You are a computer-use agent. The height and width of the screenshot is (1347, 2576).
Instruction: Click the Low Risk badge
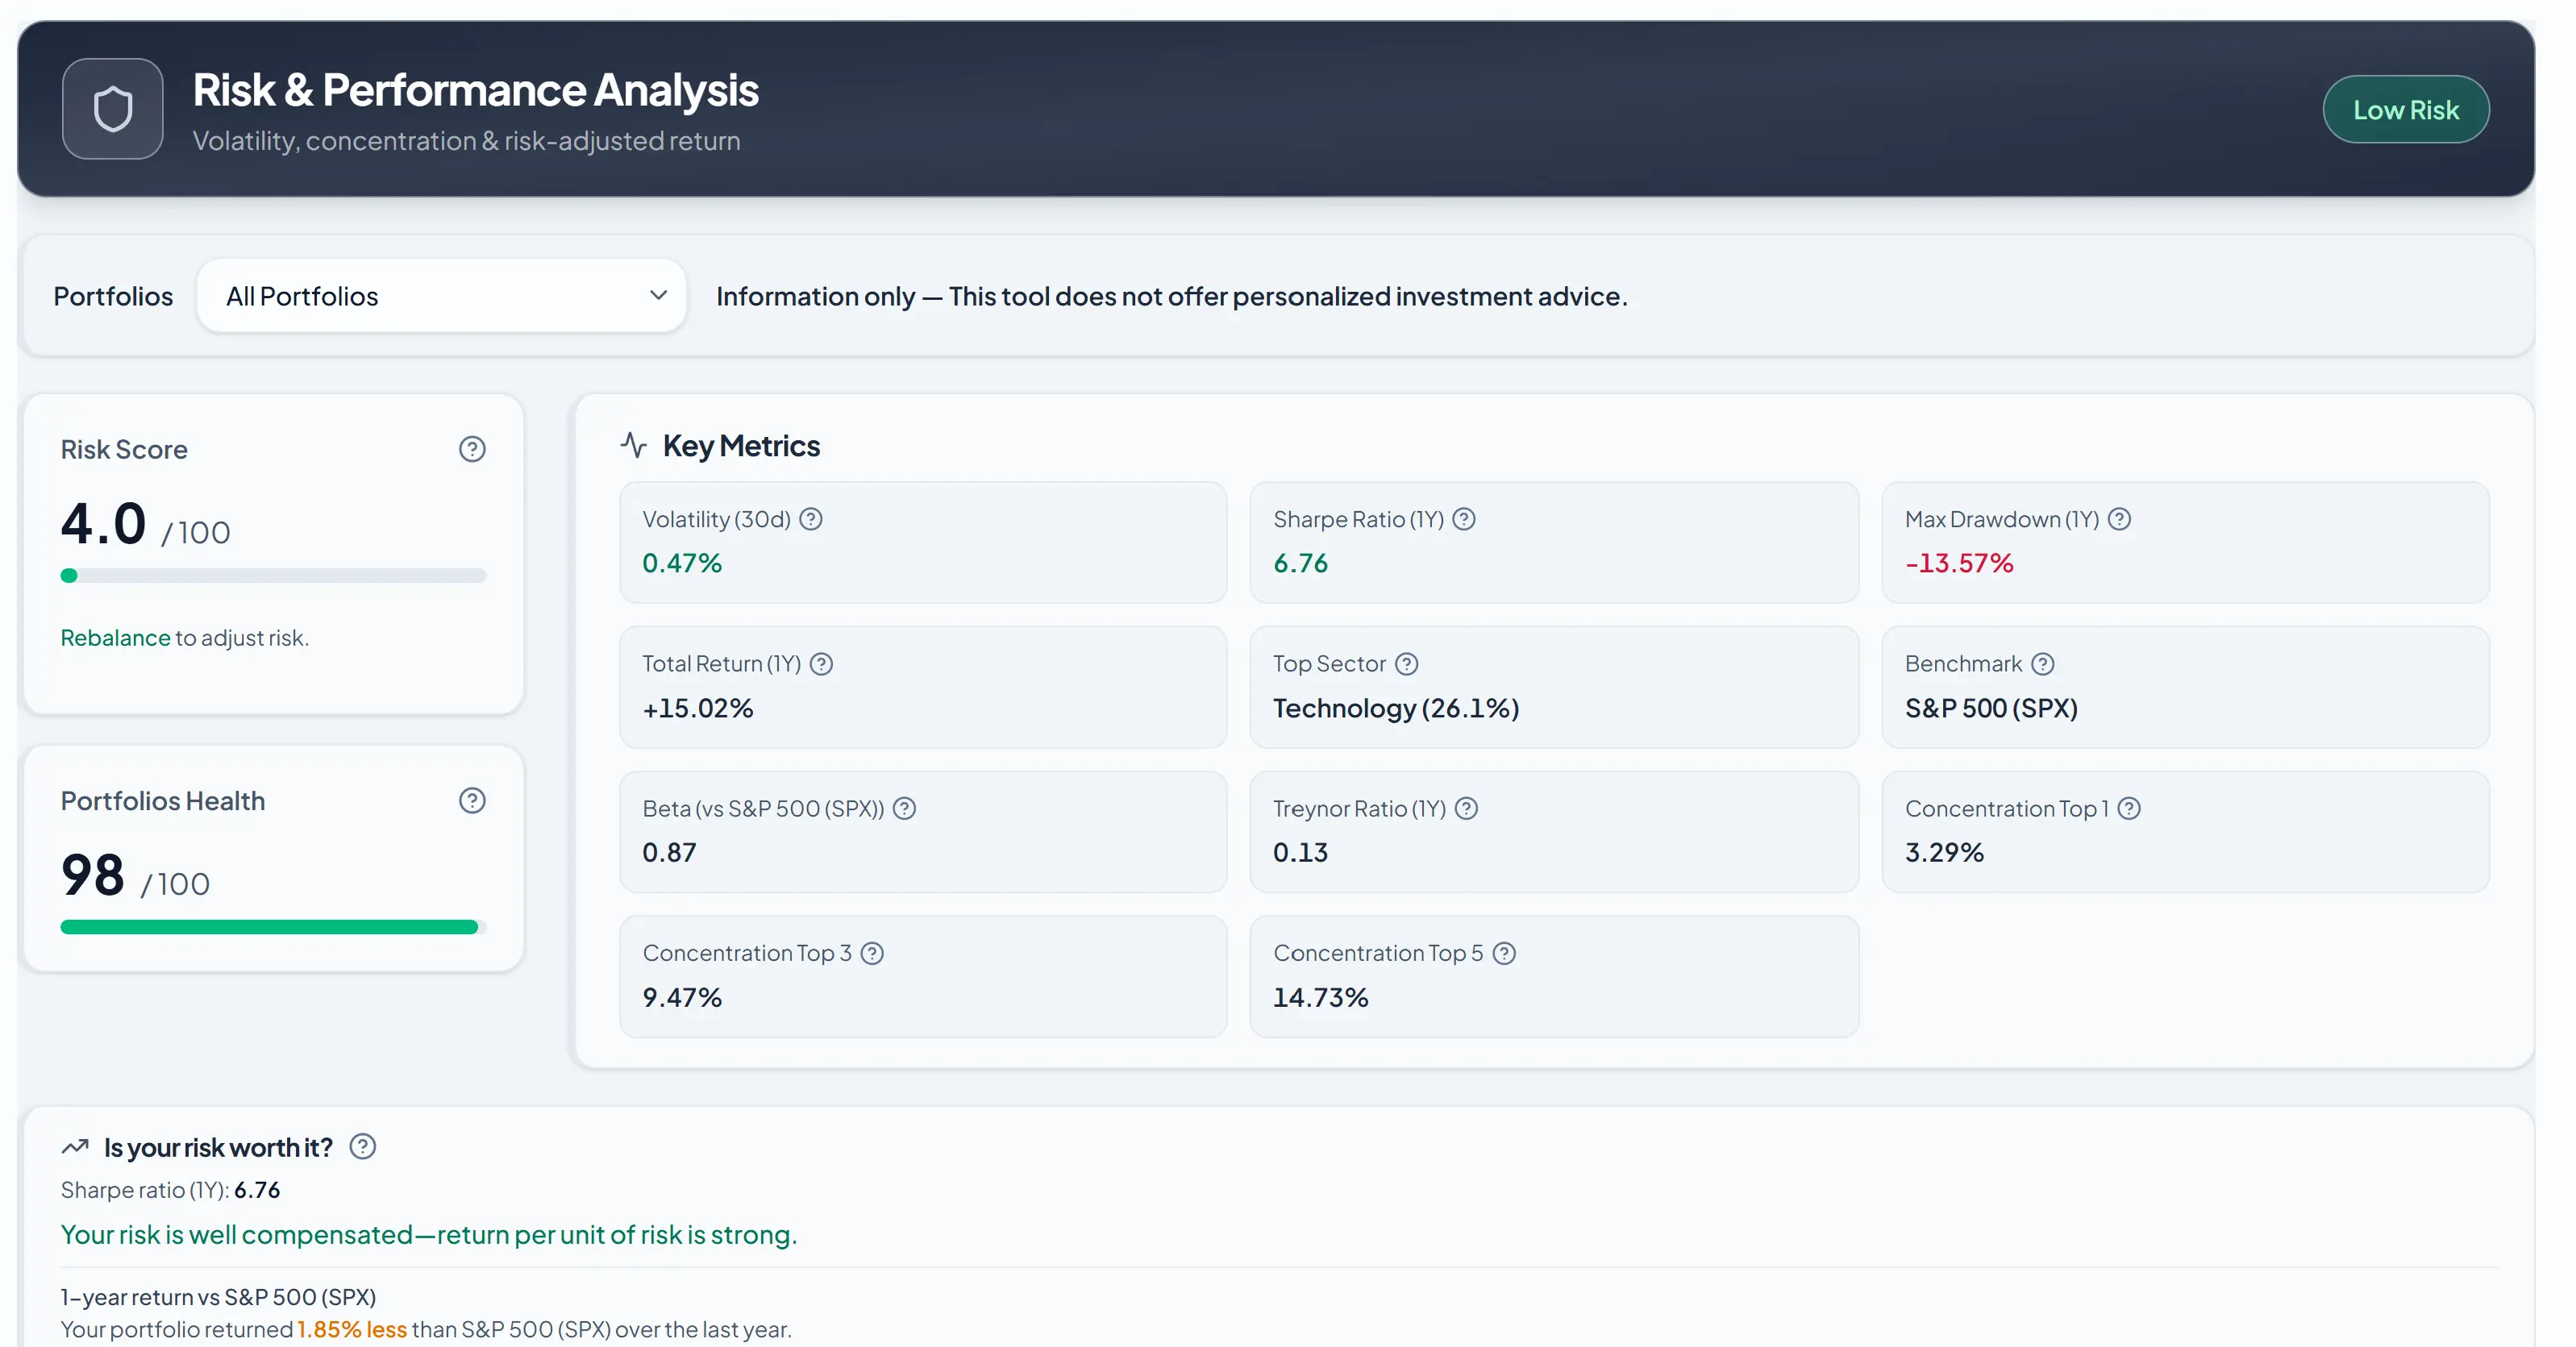click(x=2406, y=109)
